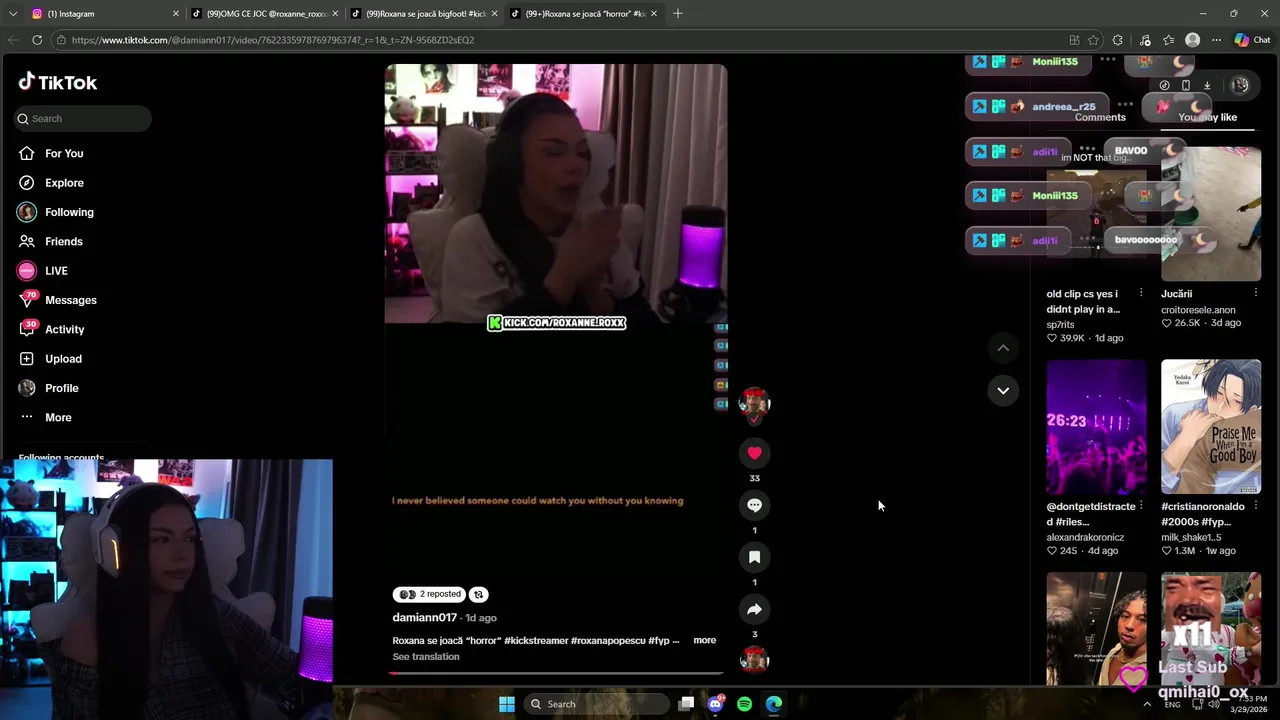Seek on the video progress bar
Image resolution: width=1280 pixels, height=720 pixels.
[x=556, y=673]
